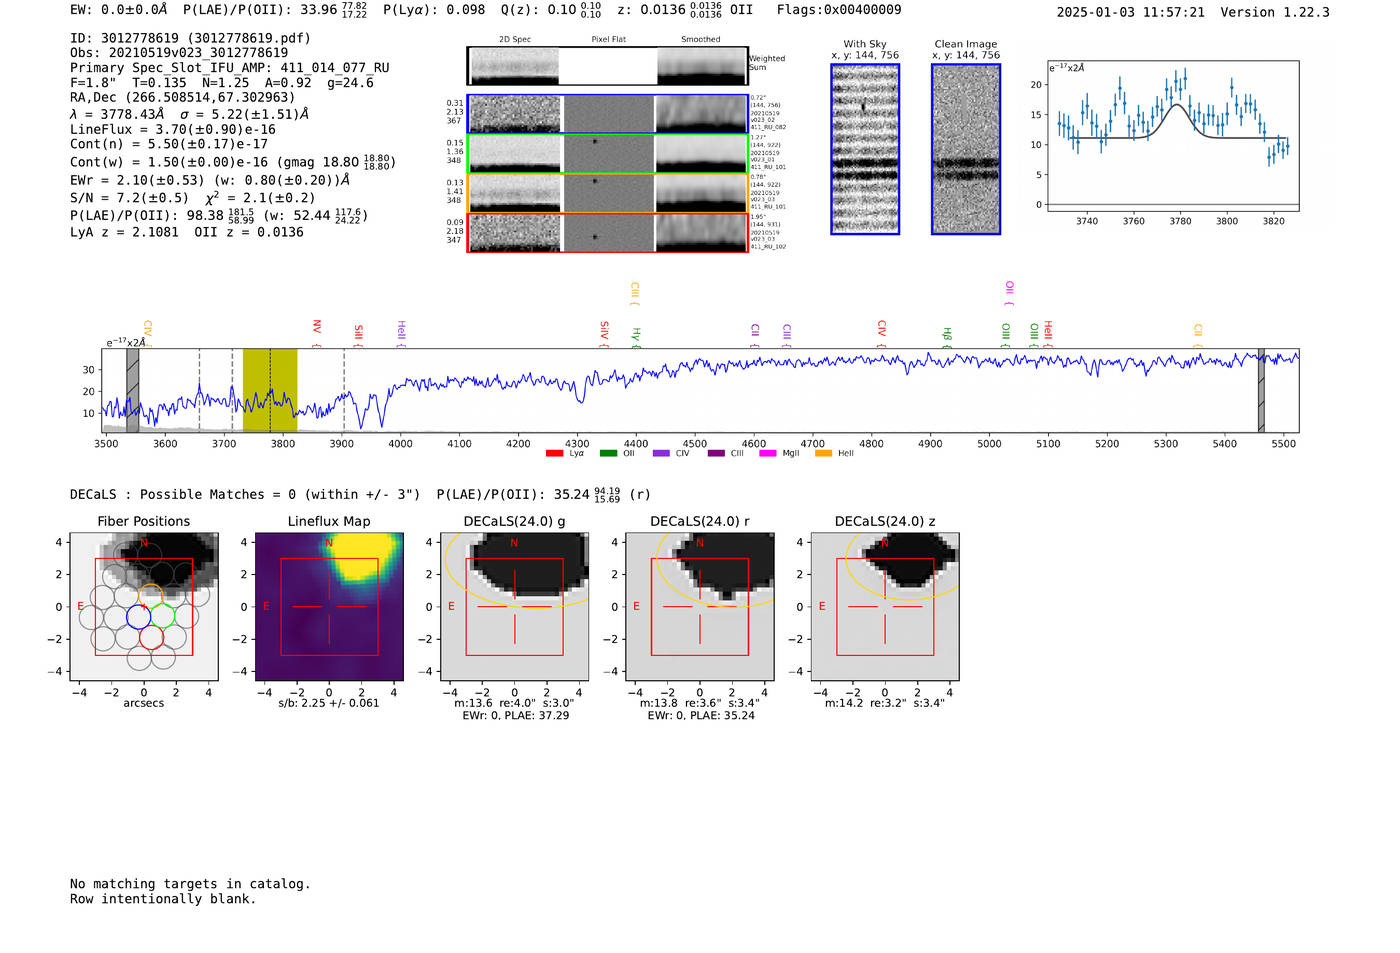
Task: Click the 'EWr: 0, PLAE: 35.24' caption
Action: click(701, 716)
